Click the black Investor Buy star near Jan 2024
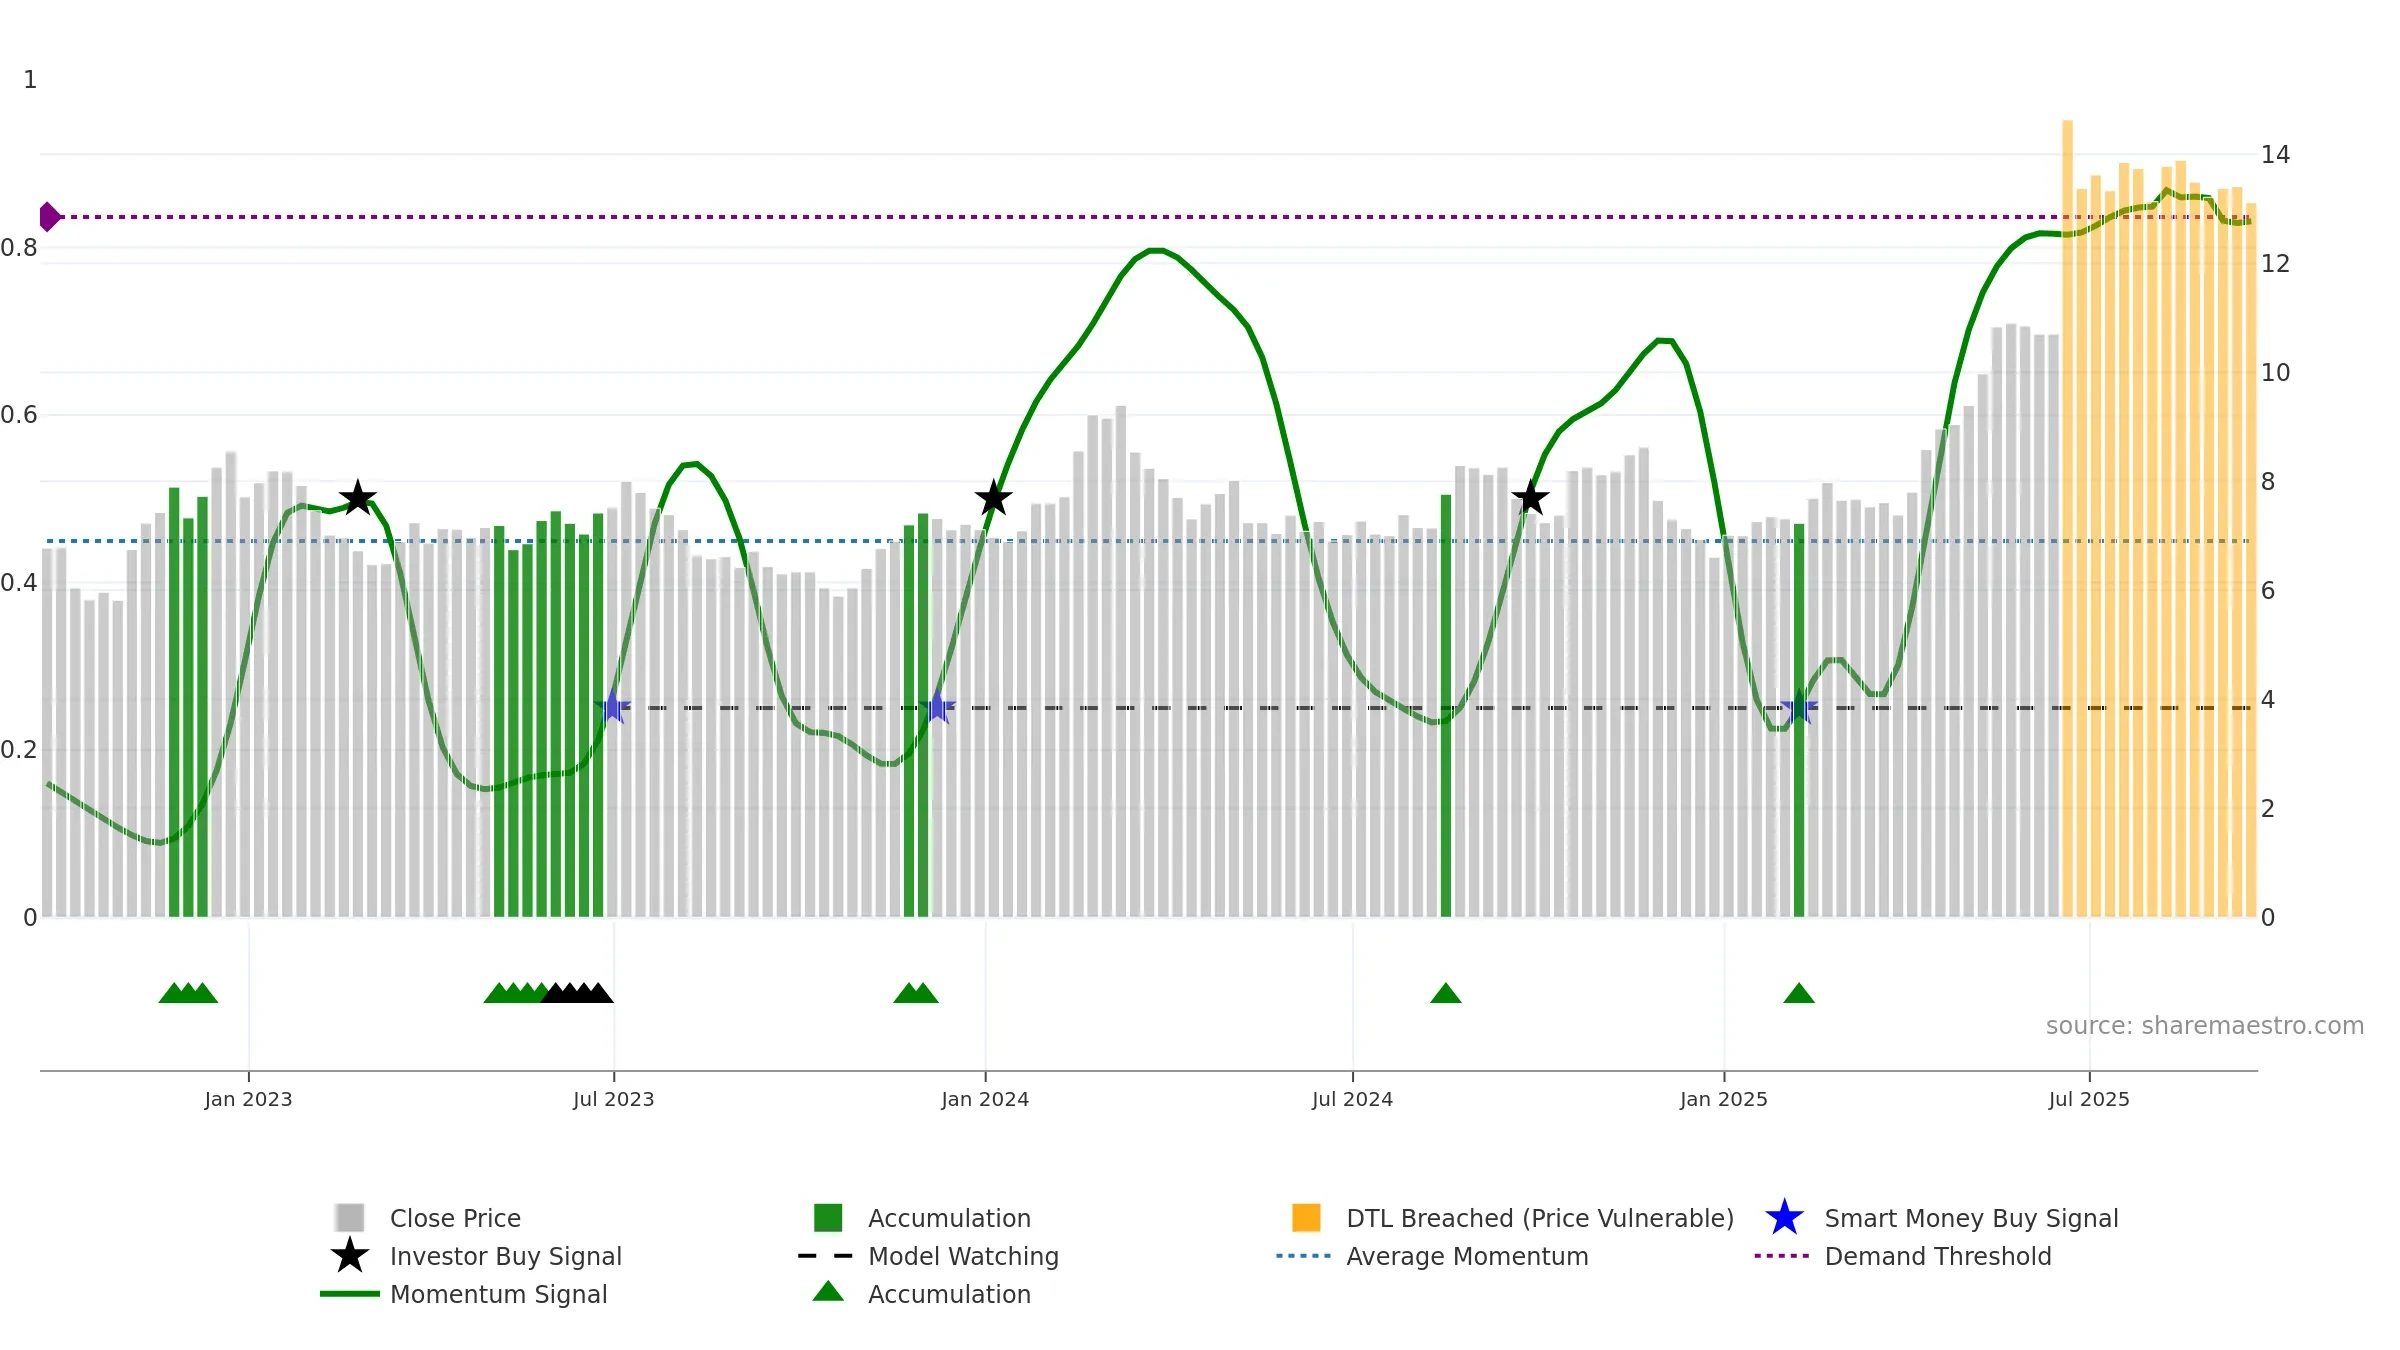 993,498
